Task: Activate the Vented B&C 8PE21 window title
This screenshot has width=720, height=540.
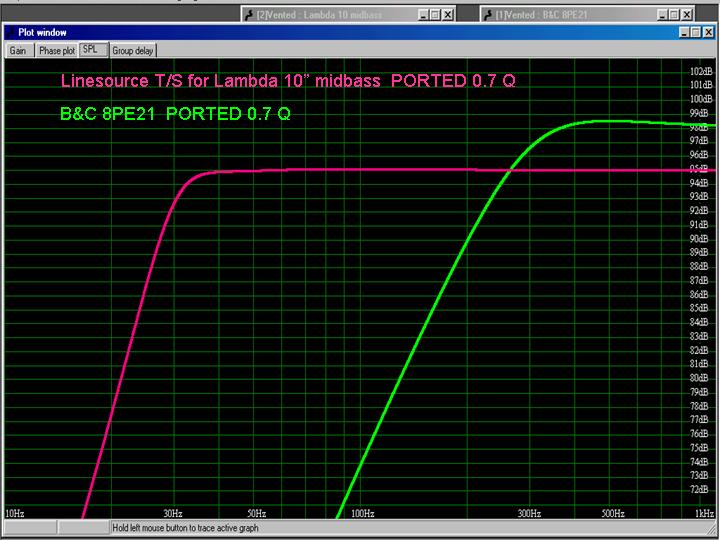Action: [542, 15]
